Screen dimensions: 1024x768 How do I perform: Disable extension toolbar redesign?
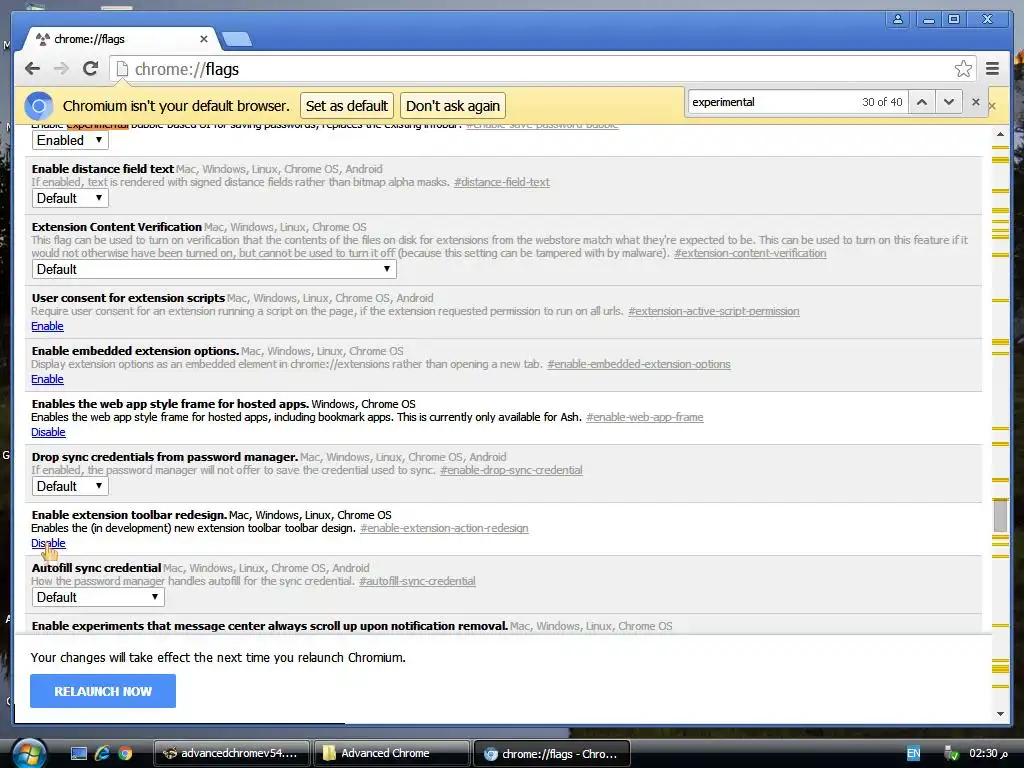coord(48,543)
